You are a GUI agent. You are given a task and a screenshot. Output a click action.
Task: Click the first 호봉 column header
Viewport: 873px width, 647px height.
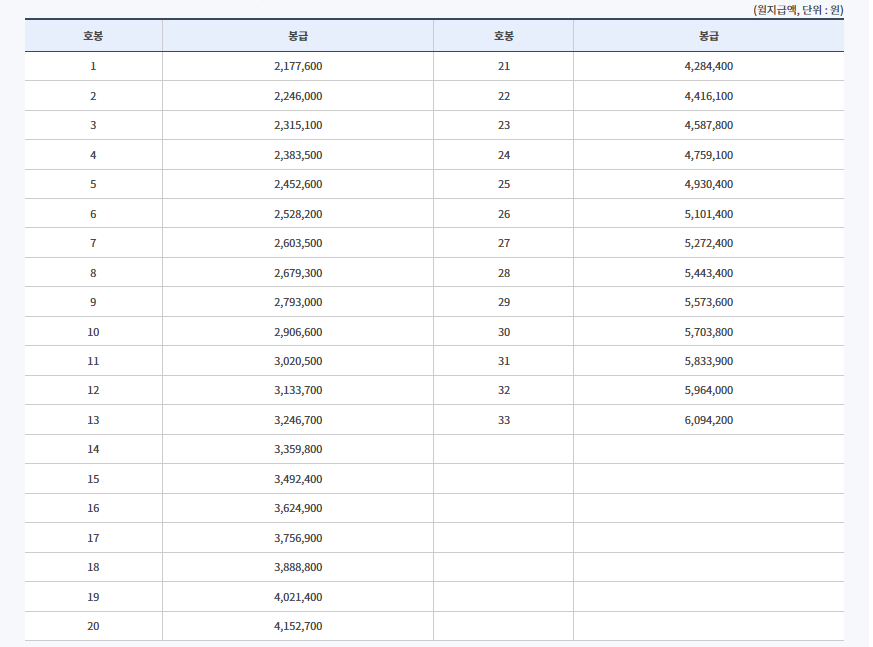click(93, 36)
